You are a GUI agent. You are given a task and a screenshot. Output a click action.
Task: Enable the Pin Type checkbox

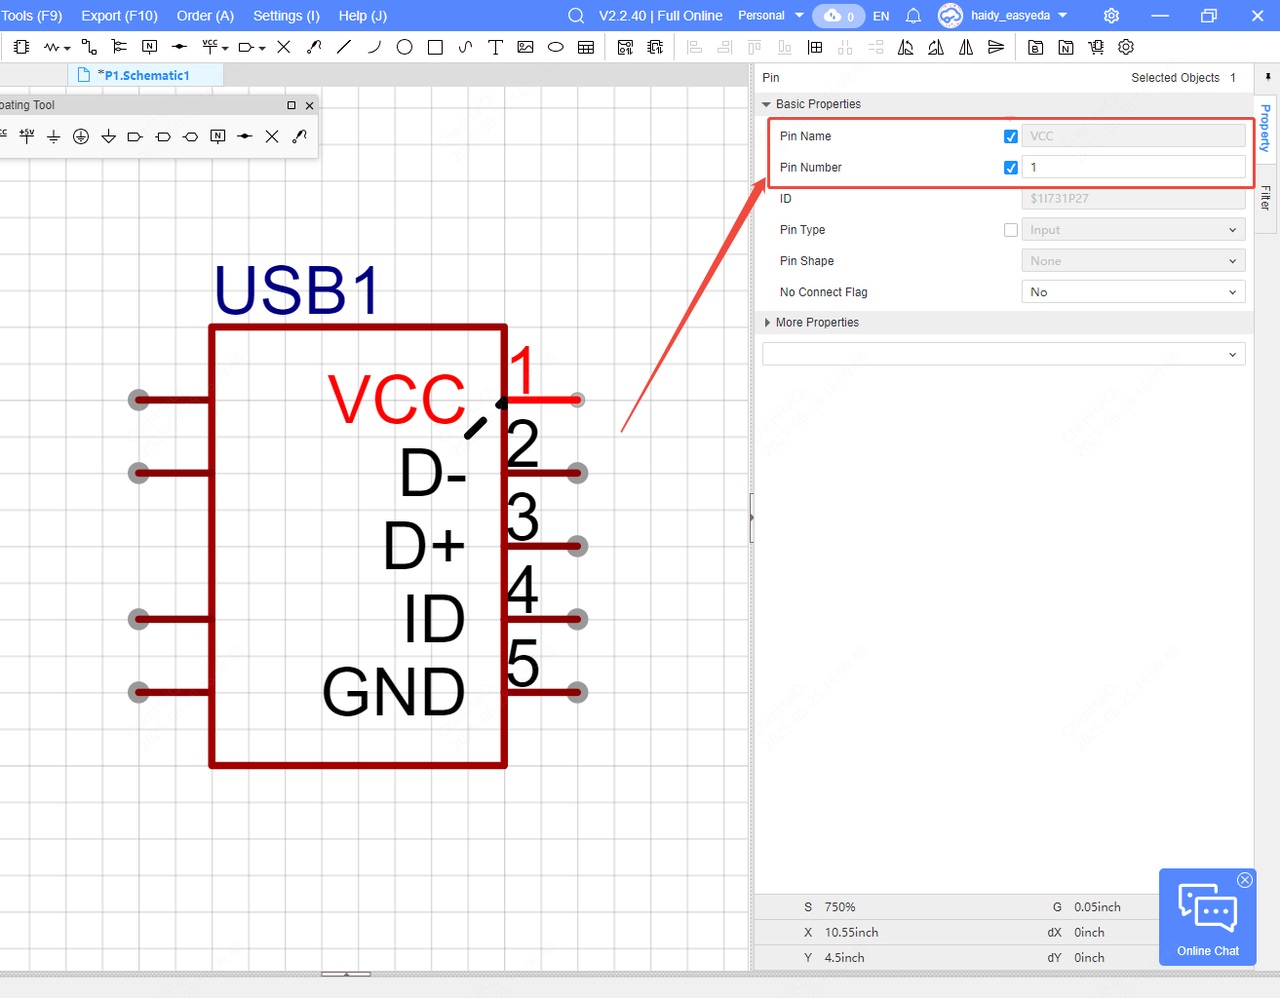click(1010, 230)
